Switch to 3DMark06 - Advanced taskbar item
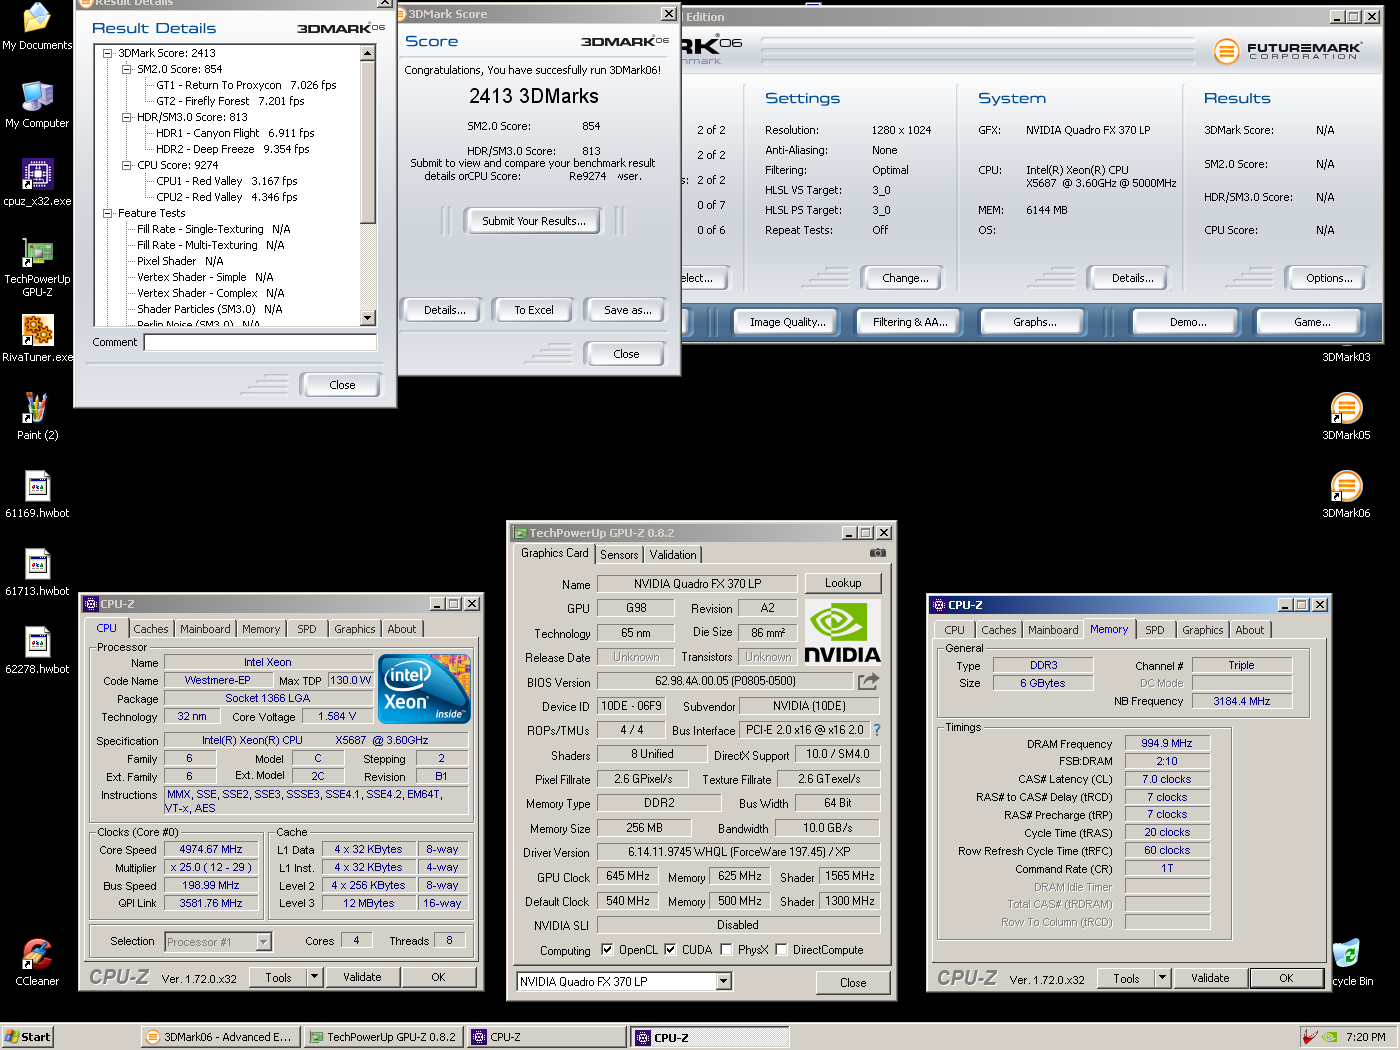This screenshot has height=1050, width=1400. click(x=219, y=1037)
